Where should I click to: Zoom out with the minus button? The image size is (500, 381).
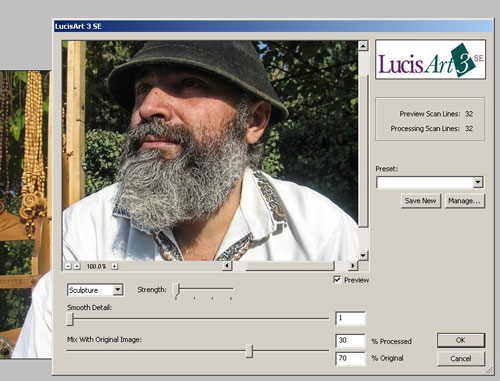point(68,266)
